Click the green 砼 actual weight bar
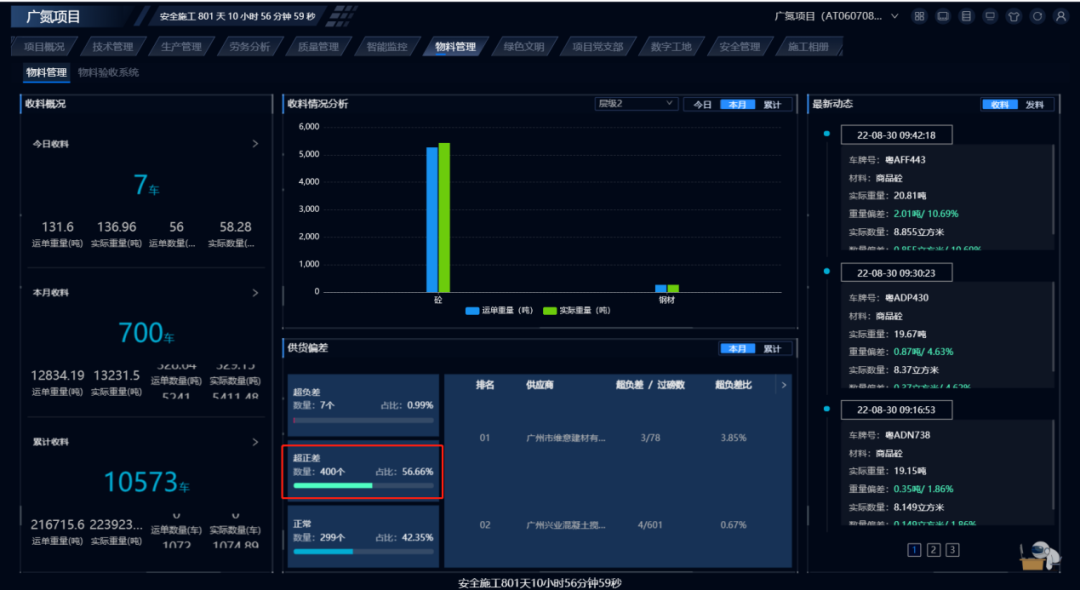 [x=444, y=217]
